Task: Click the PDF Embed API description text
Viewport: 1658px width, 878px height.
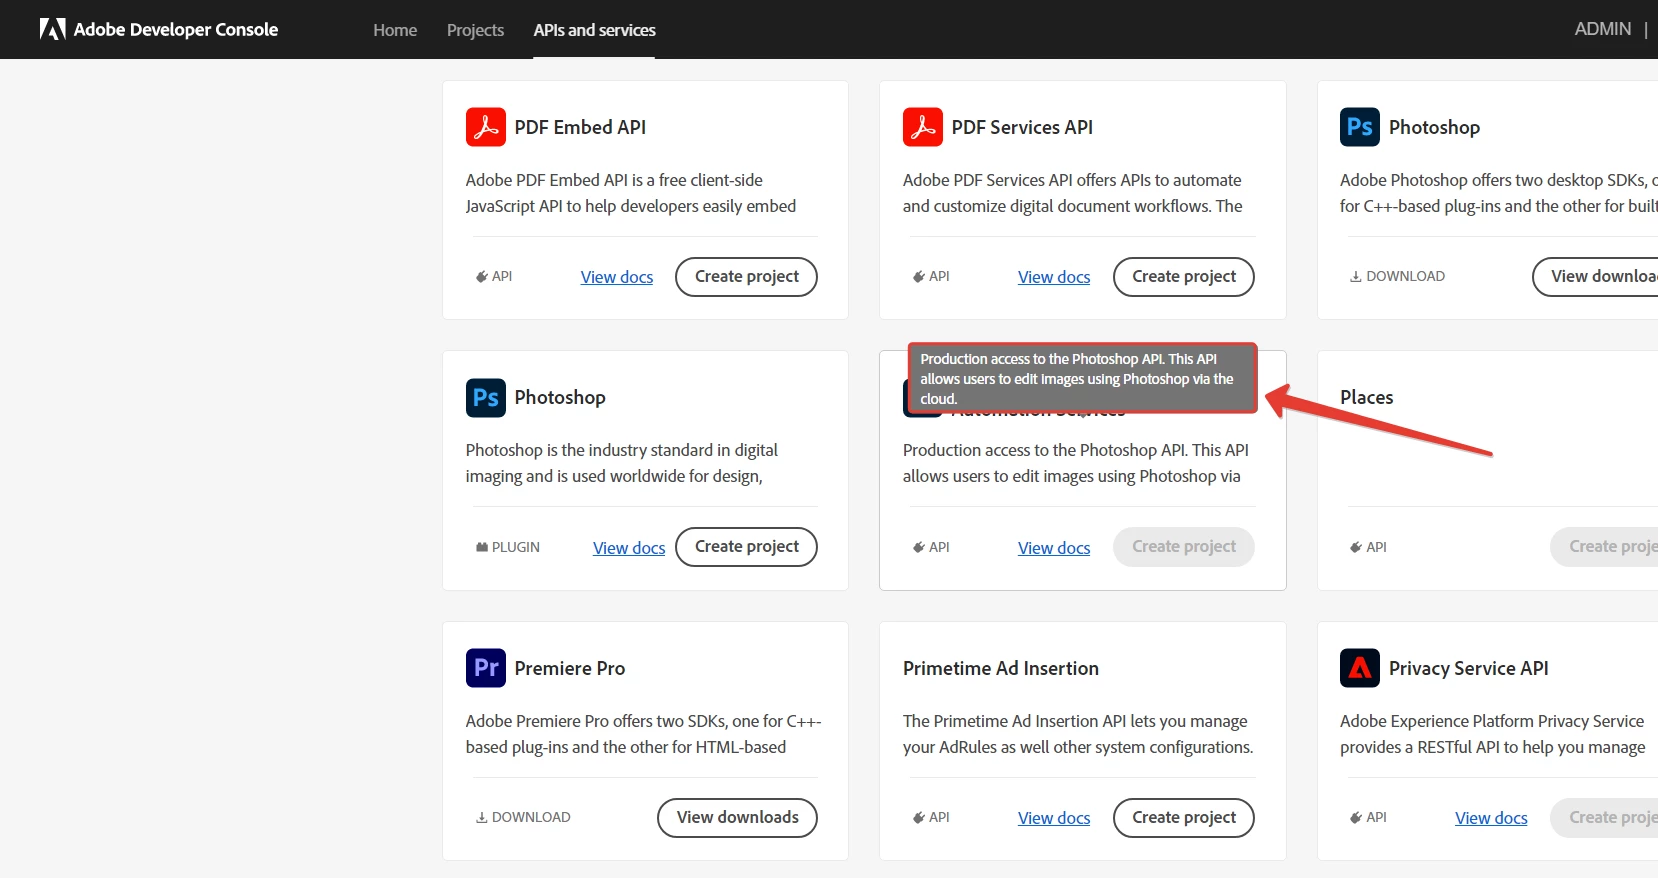Action: click(x=631, y=193)
